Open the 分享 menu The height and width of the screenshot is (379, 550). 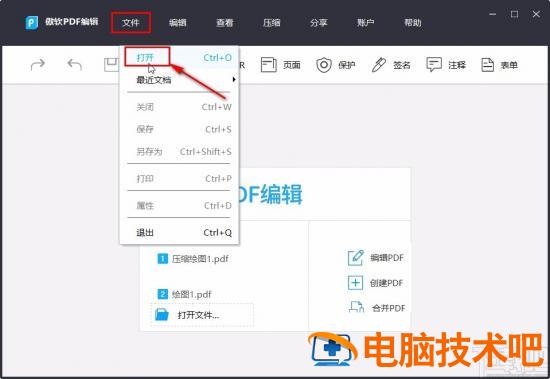(x=318, y=23)
